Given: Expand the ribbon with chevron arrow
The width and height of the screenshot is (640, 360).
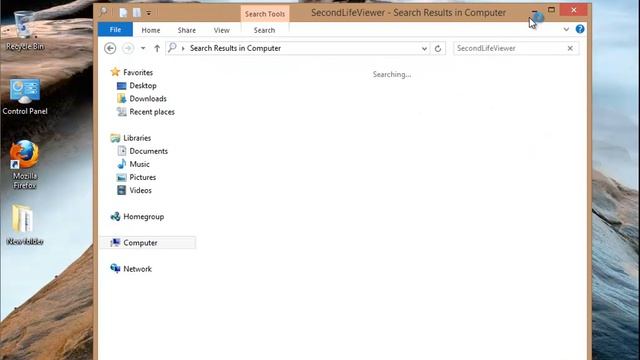Looking at the screenshot, I should 566,29.
